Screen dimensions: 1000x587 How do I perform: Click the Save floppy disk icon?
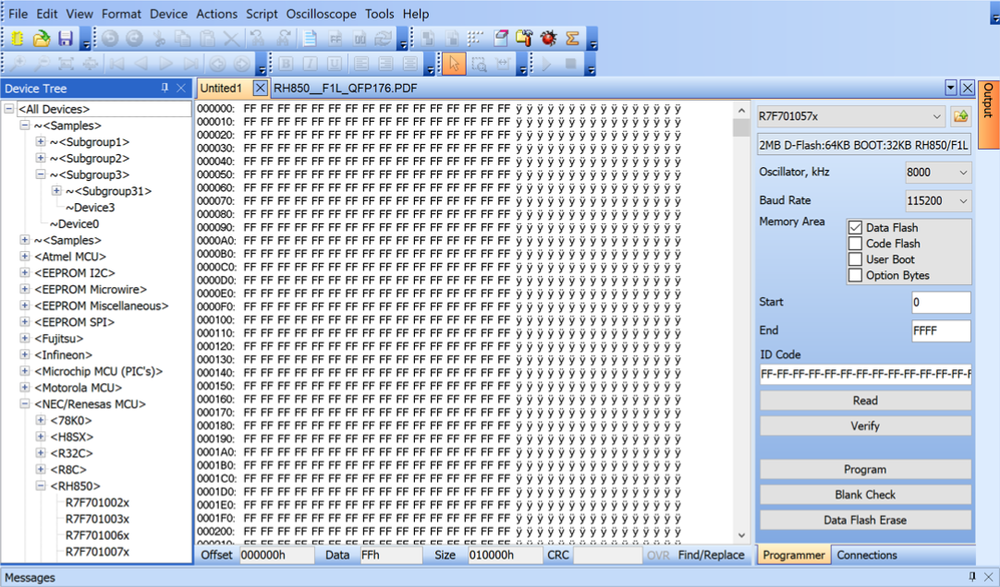[x=65, y=39]
